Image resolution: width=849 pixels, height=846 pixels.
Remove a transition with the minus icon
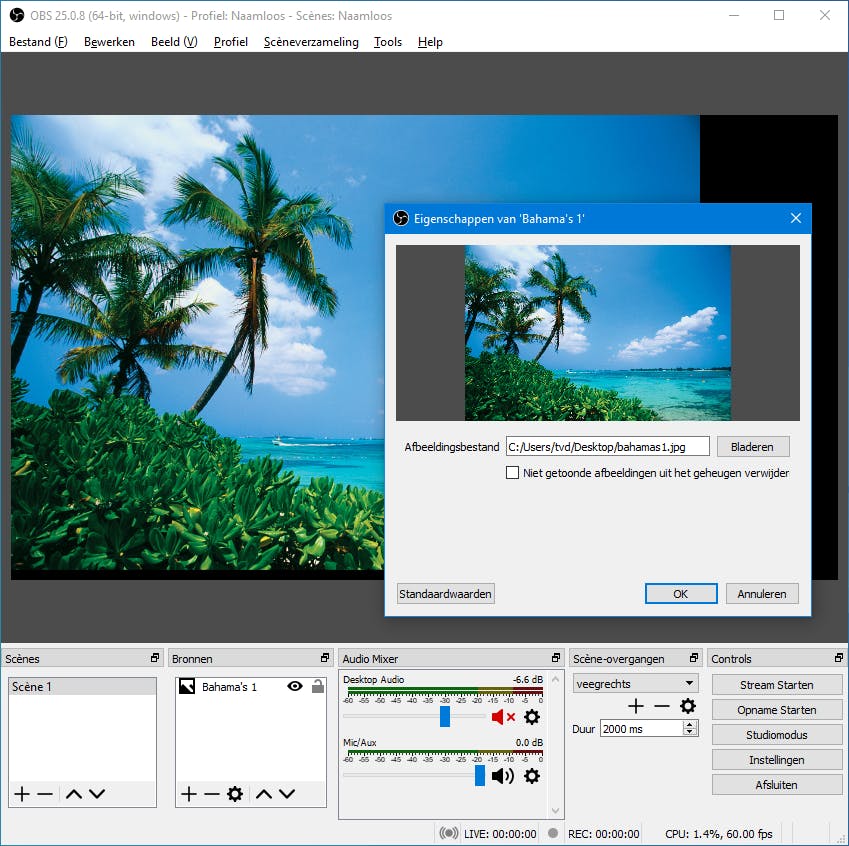660,706
